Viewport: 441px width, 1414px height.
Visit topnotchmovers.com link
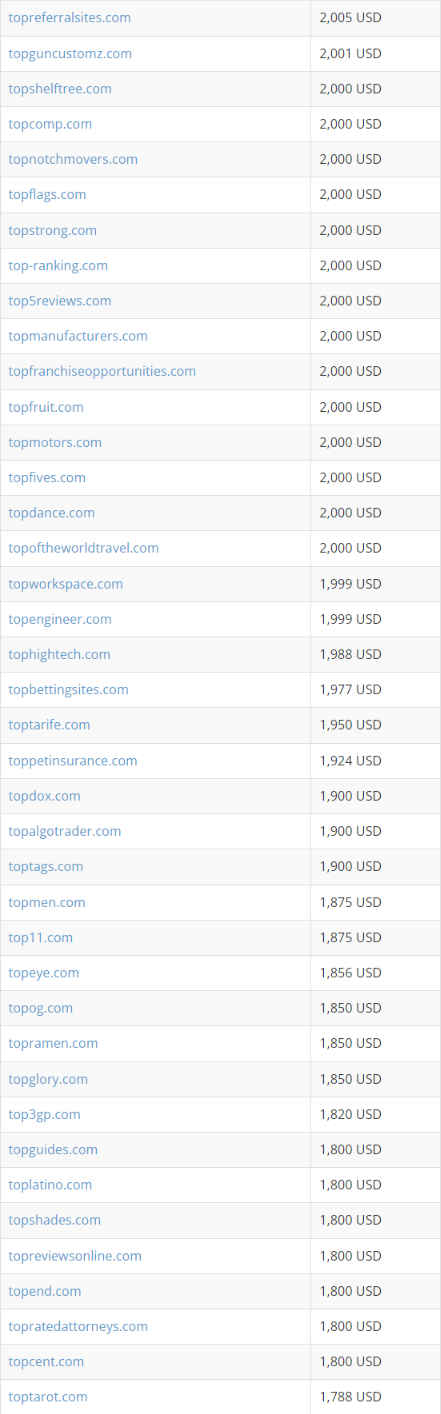(x=73, y=159)
